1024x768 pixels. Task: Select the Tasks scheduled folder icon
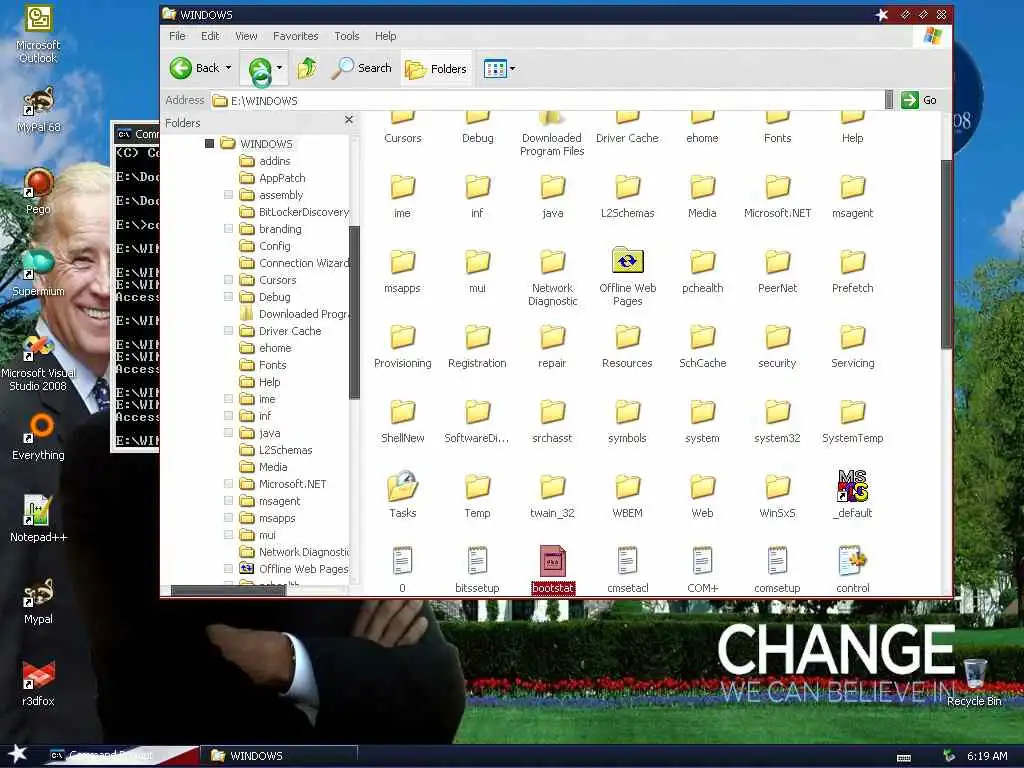pos(402,487)
